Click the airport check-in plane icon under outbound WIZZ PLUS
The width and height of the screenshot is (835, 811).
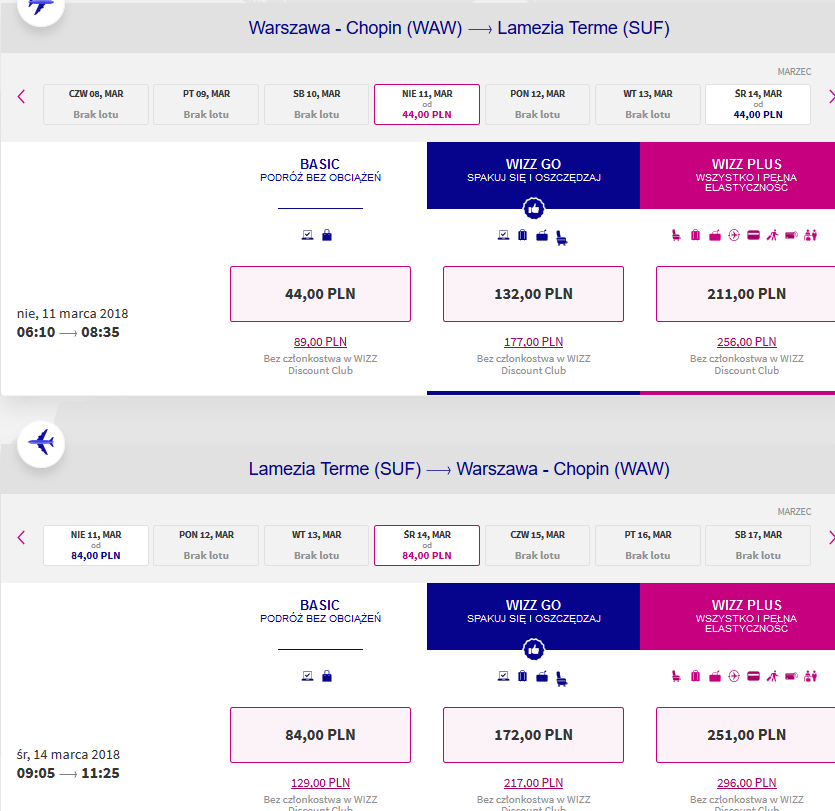point(734,235)
